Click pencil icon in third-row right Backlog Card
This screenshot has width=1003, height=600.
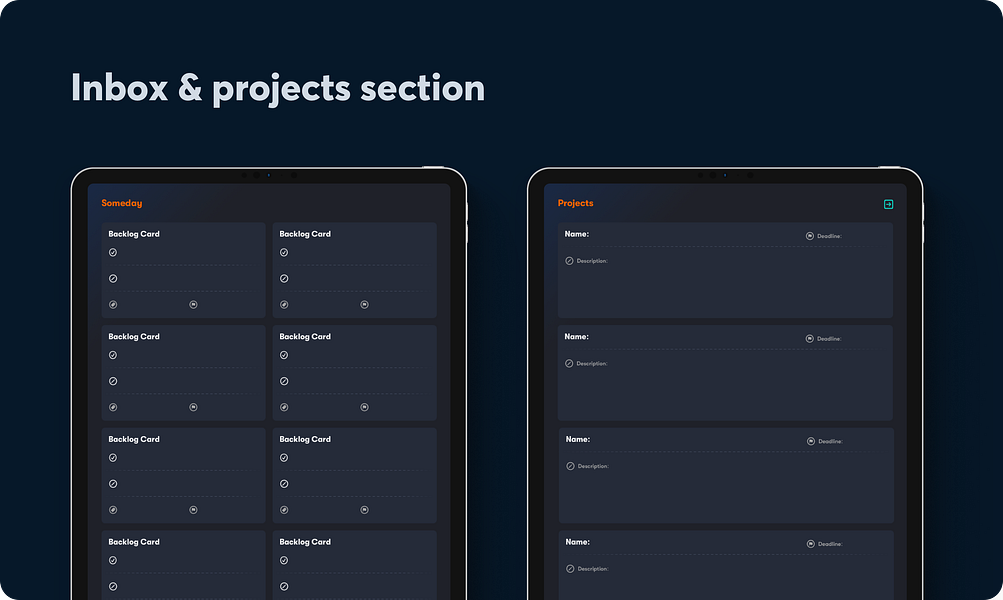pyautogui.click(x=284, y=484)
